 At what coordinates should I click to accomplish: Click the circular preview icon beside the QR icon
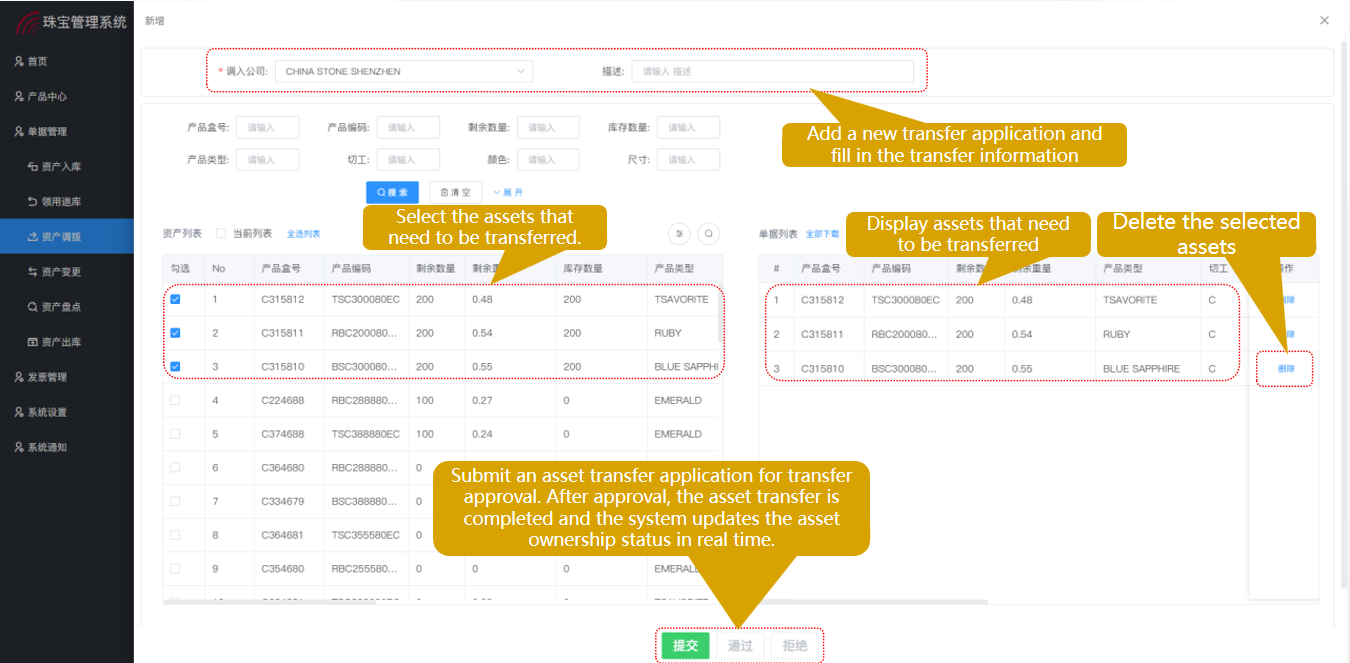click(708, 233)
